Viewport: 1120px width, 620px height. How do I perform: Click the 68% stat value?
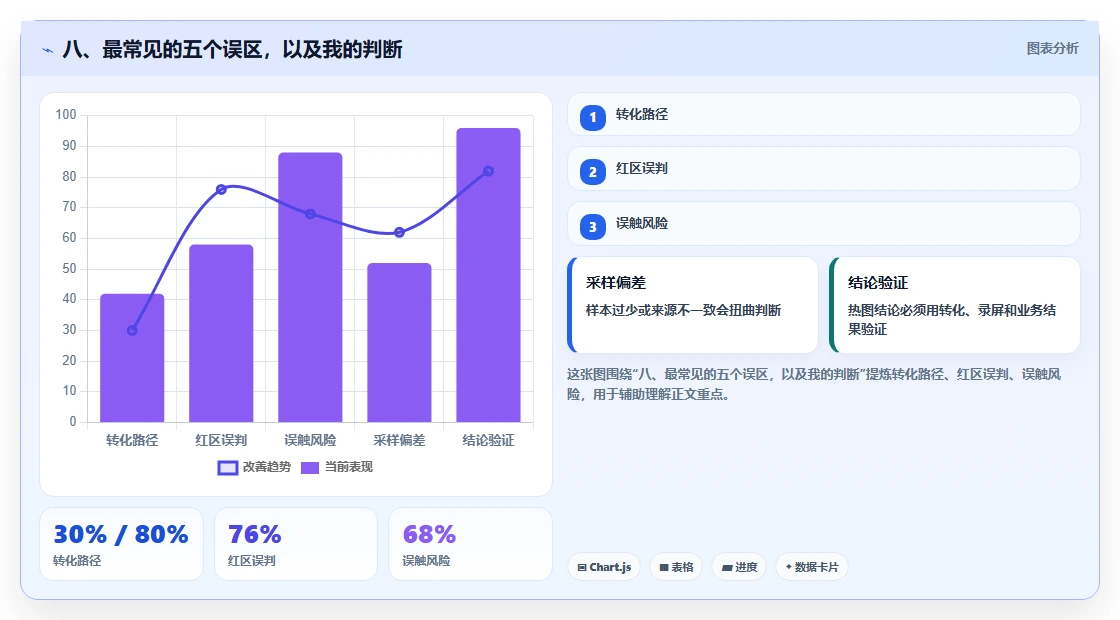click(429, 534)
